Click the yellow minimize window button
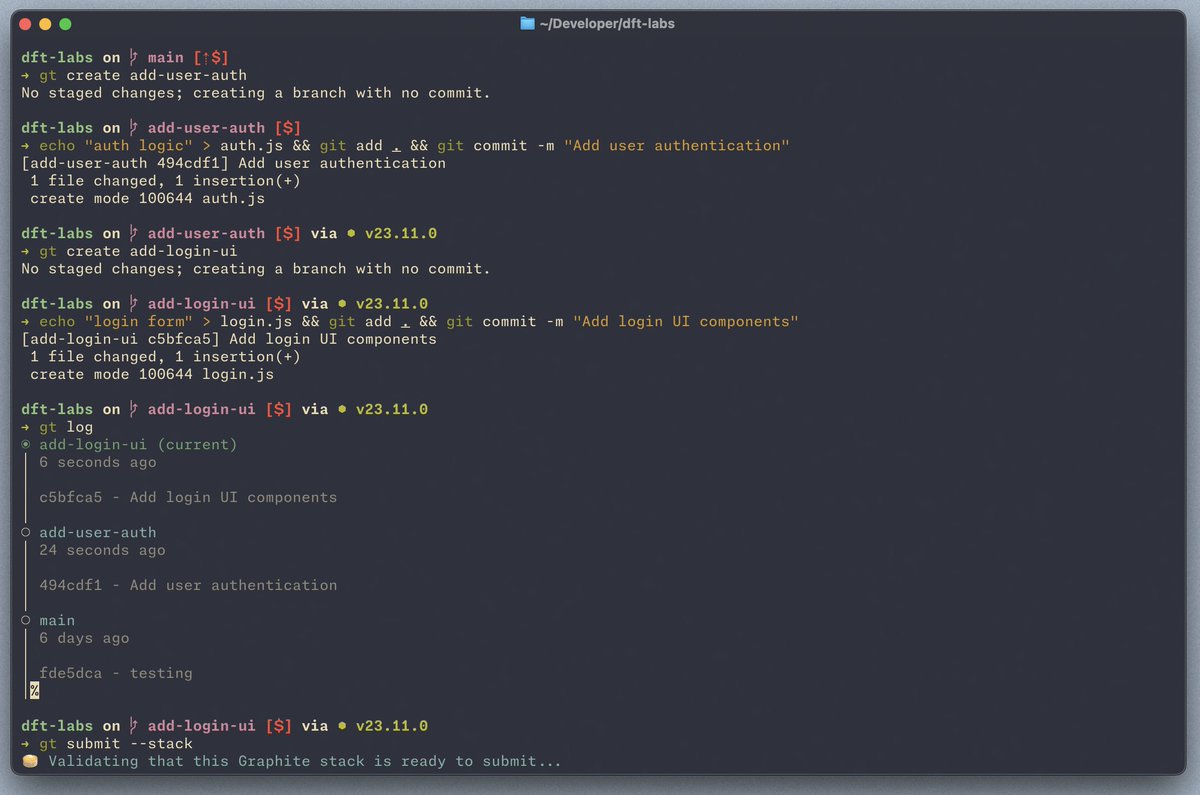 (x=46, y=23)
